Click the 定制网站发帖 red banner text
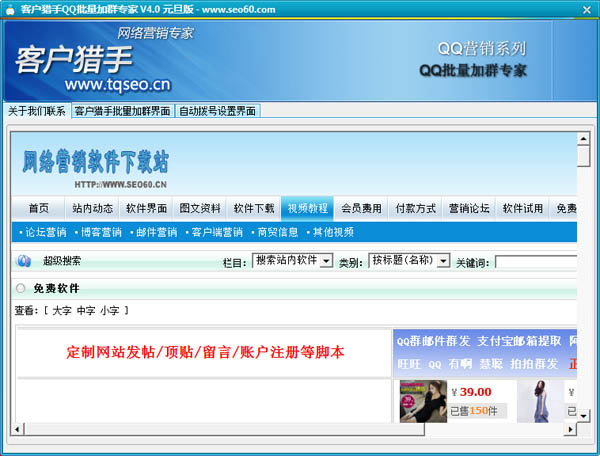 coord(205,353)
